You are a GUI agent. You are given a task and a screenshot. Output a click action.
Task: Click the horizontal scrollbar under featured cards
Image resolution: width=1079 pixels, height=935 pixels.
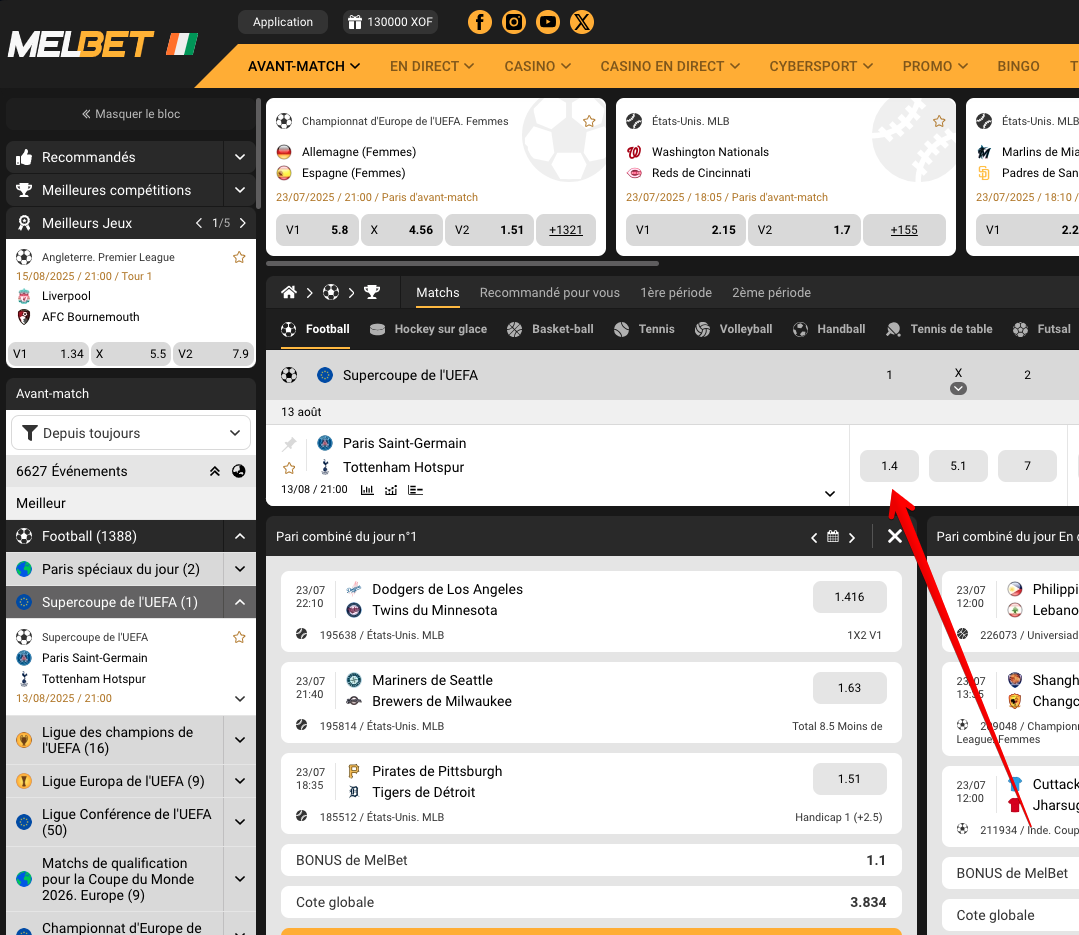(x=462, y=263)
